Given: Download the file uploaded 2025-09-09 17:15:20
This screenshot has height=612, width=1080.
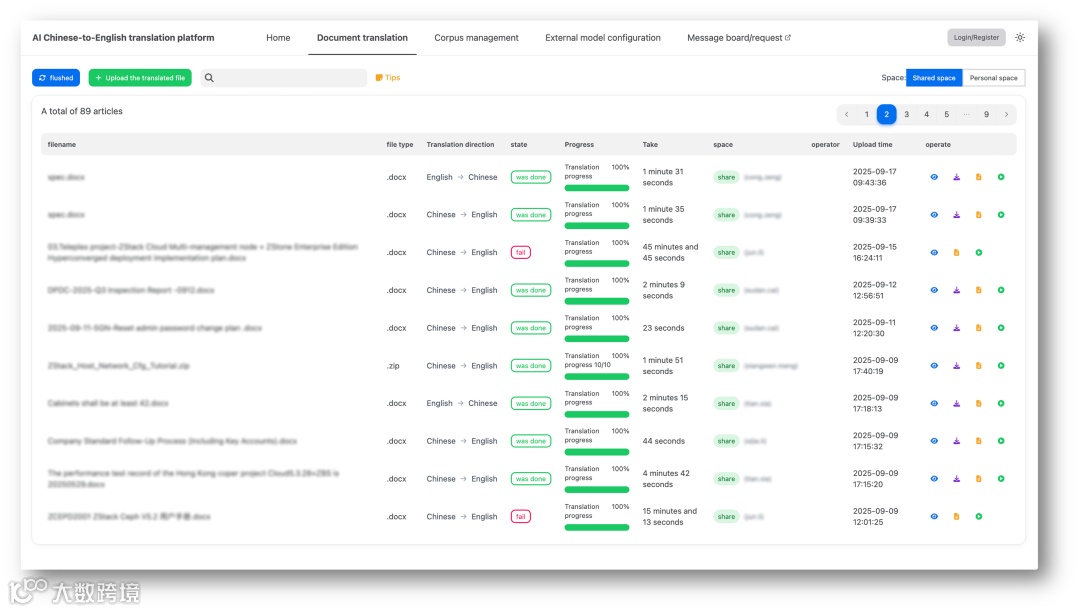Looking at the screenshot, I should point(957,478).
